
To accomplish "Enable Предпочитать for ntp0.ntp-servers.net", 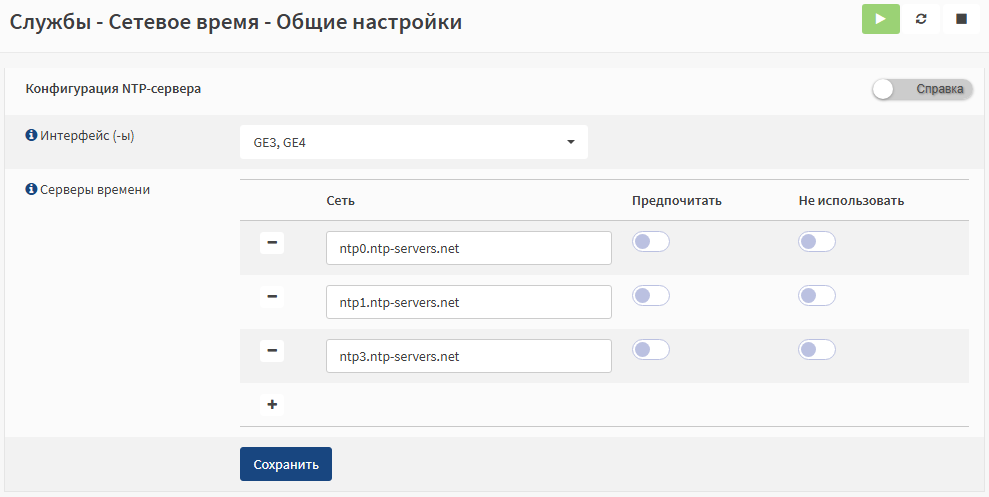I will point(650,242).
